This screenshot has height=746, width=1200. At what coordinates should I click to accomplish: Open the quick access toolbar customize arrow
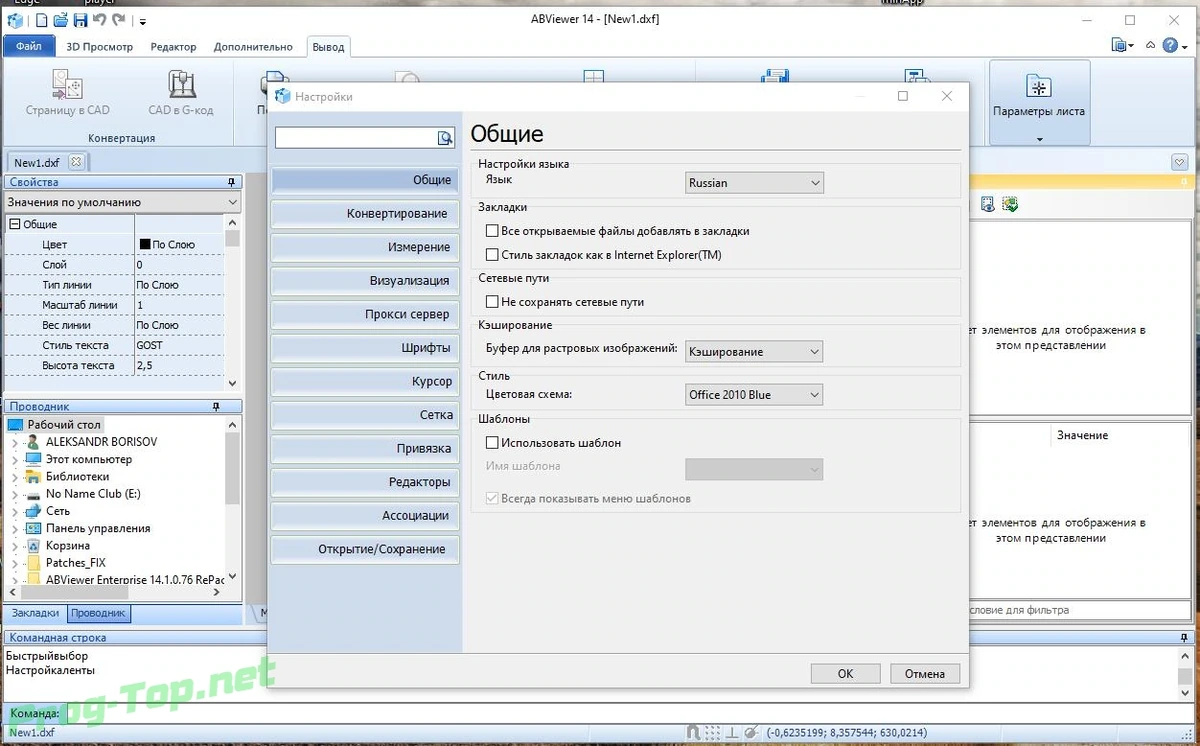click(143, 20)
